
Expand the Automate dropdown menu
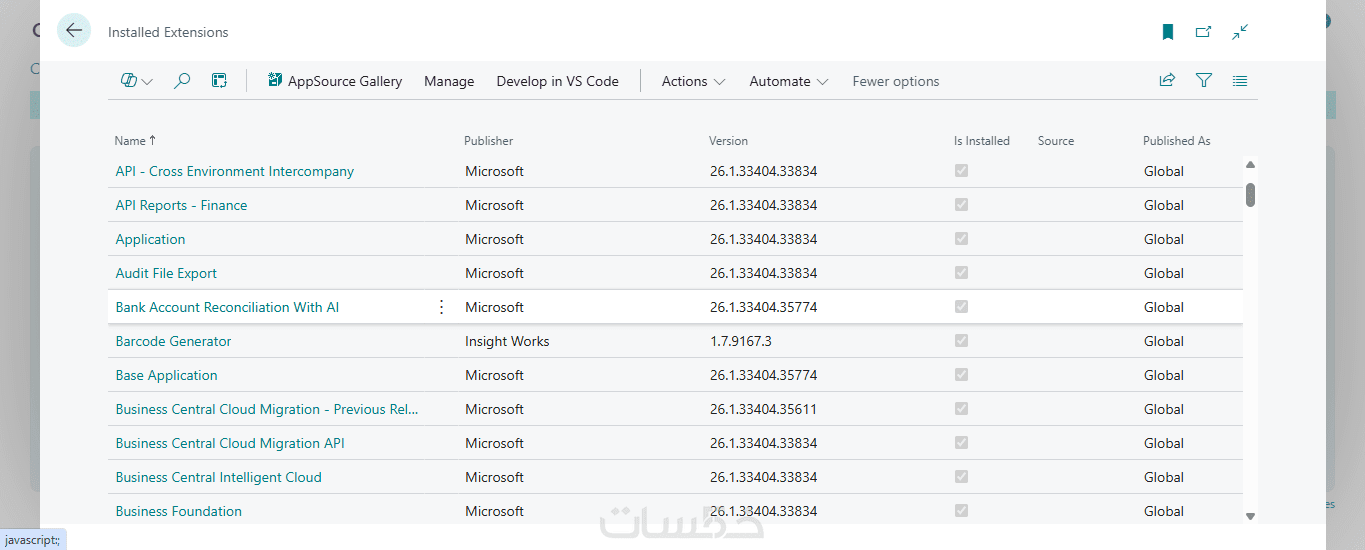(788, 81)
